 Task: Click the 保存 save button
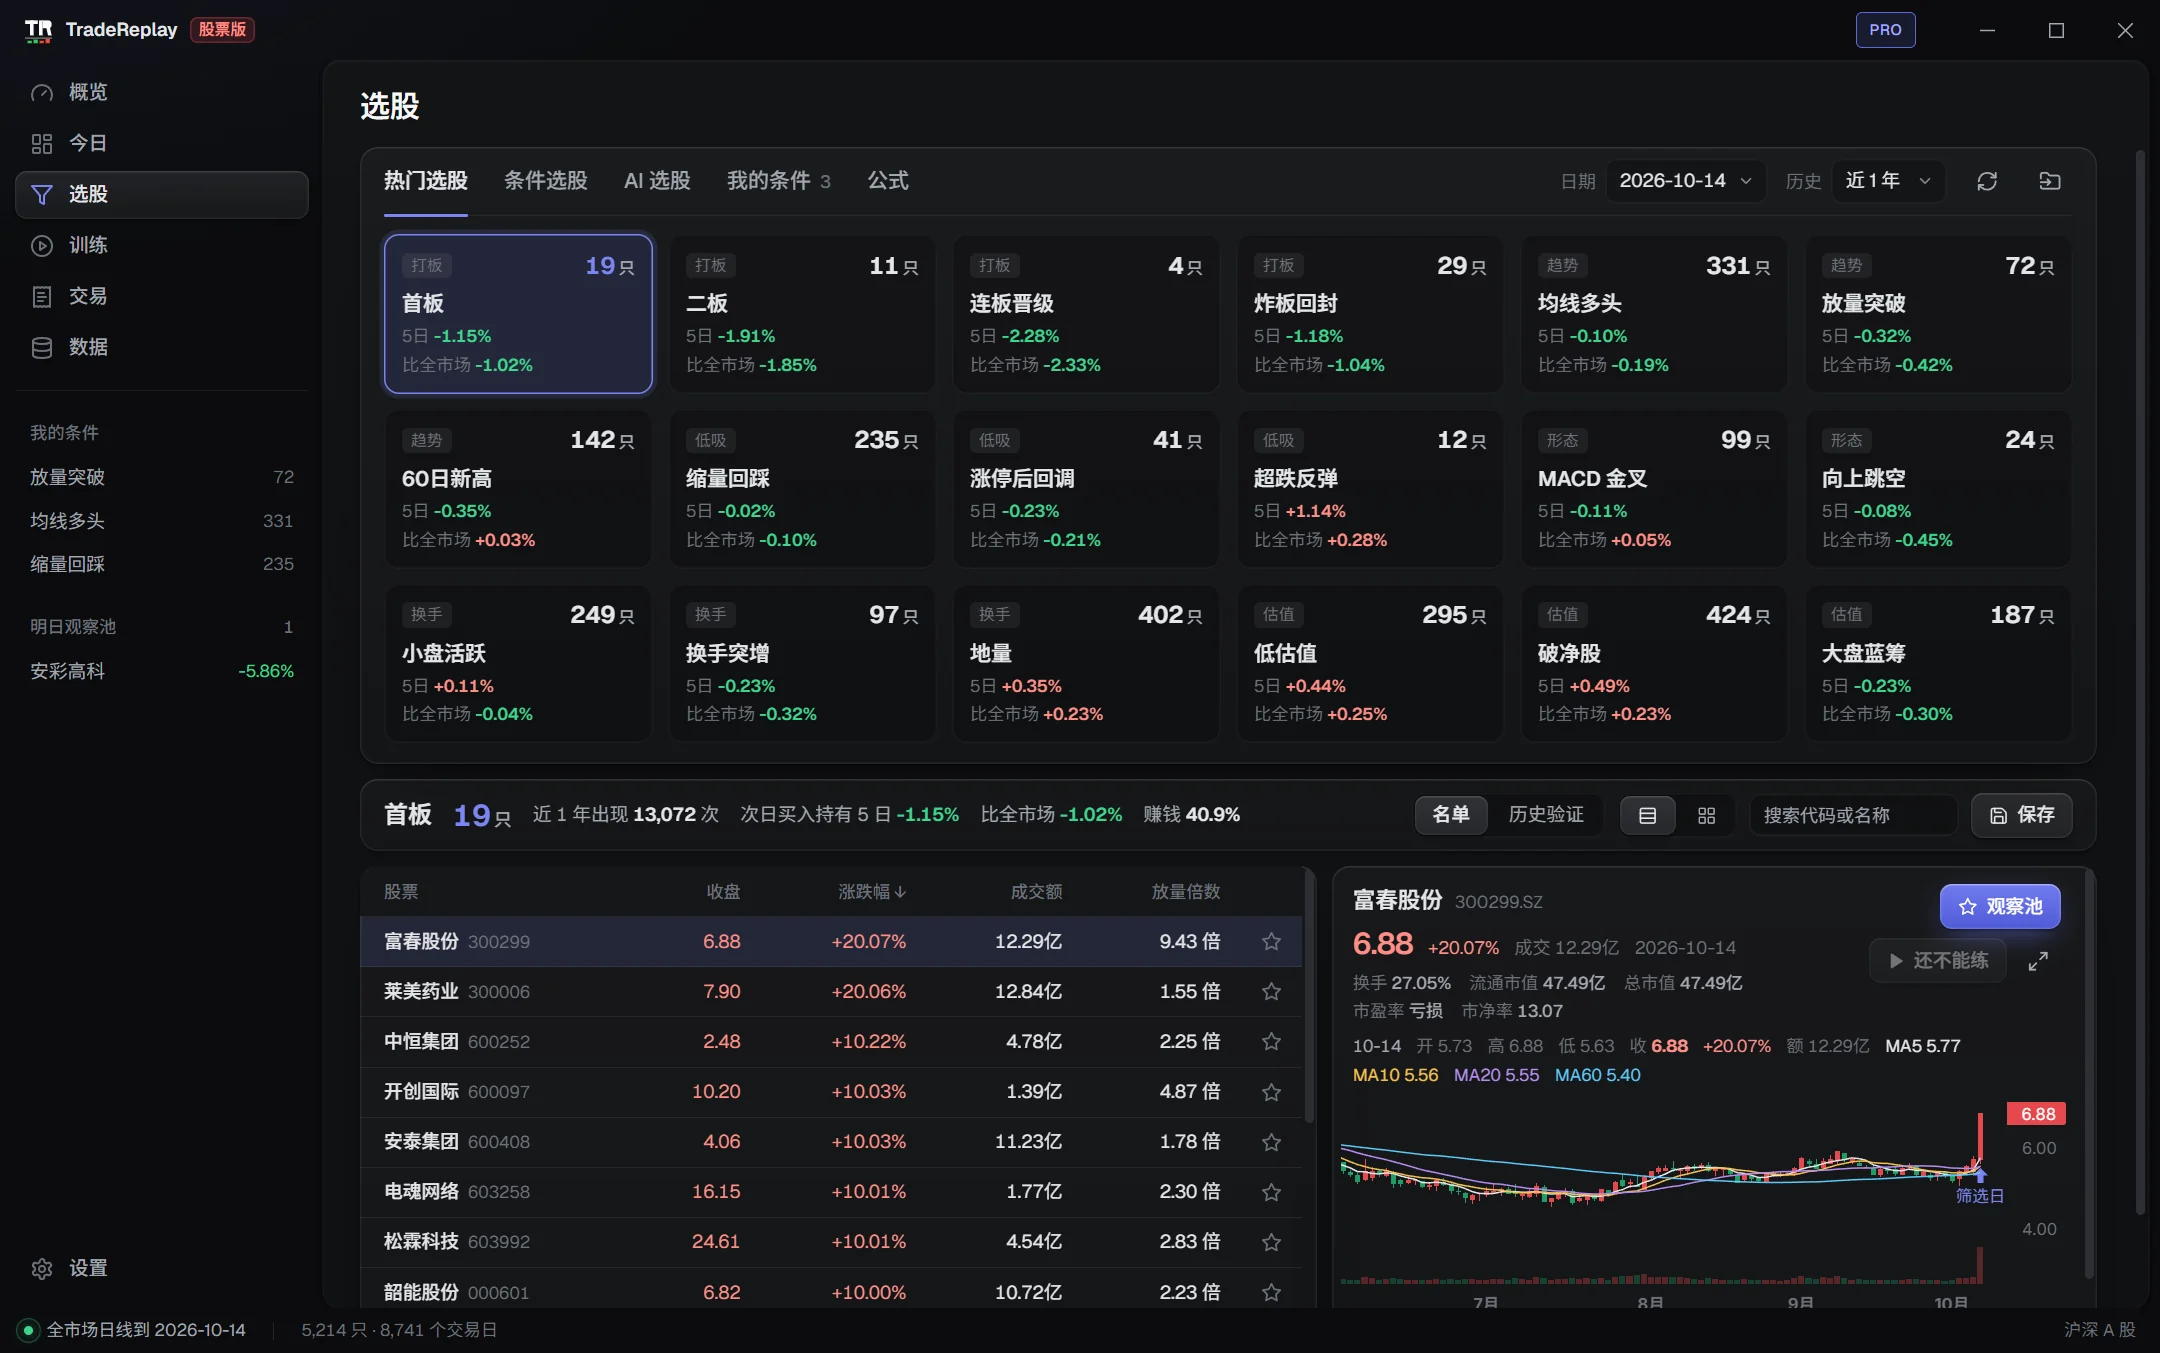click(2021, 815)
